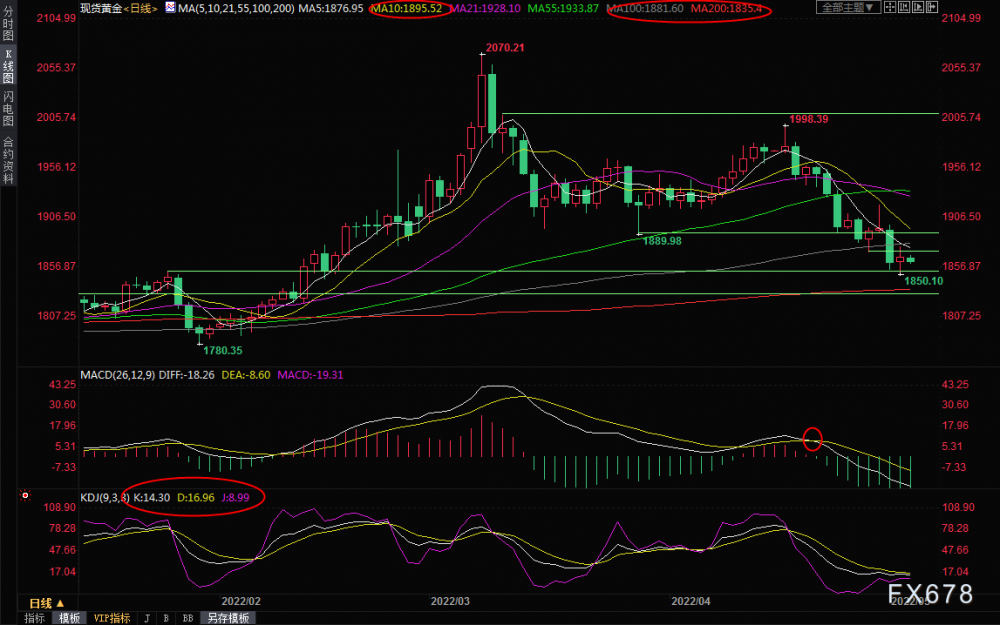Open the 合约资料 side tab
Image resolution: width=1000 pixels, height=625 pixels.
tap(8, 159)
